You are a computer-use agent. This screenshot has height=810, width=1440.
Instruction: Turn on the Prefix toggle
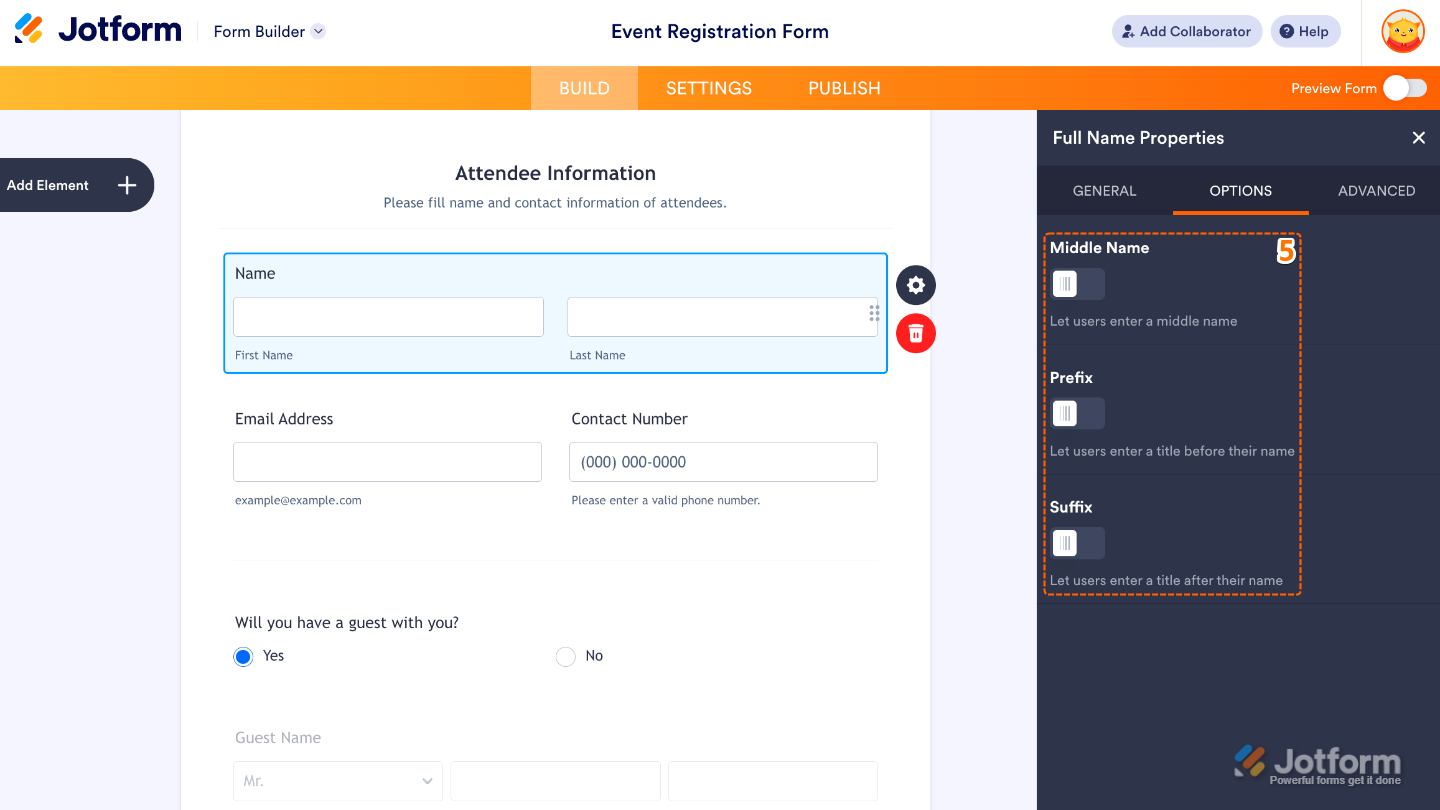tap(1077, 413)
